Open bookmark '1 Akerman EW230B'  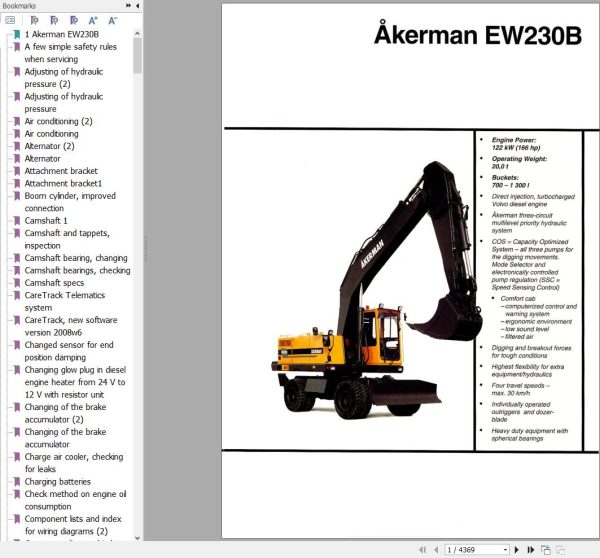coord(62,34)
